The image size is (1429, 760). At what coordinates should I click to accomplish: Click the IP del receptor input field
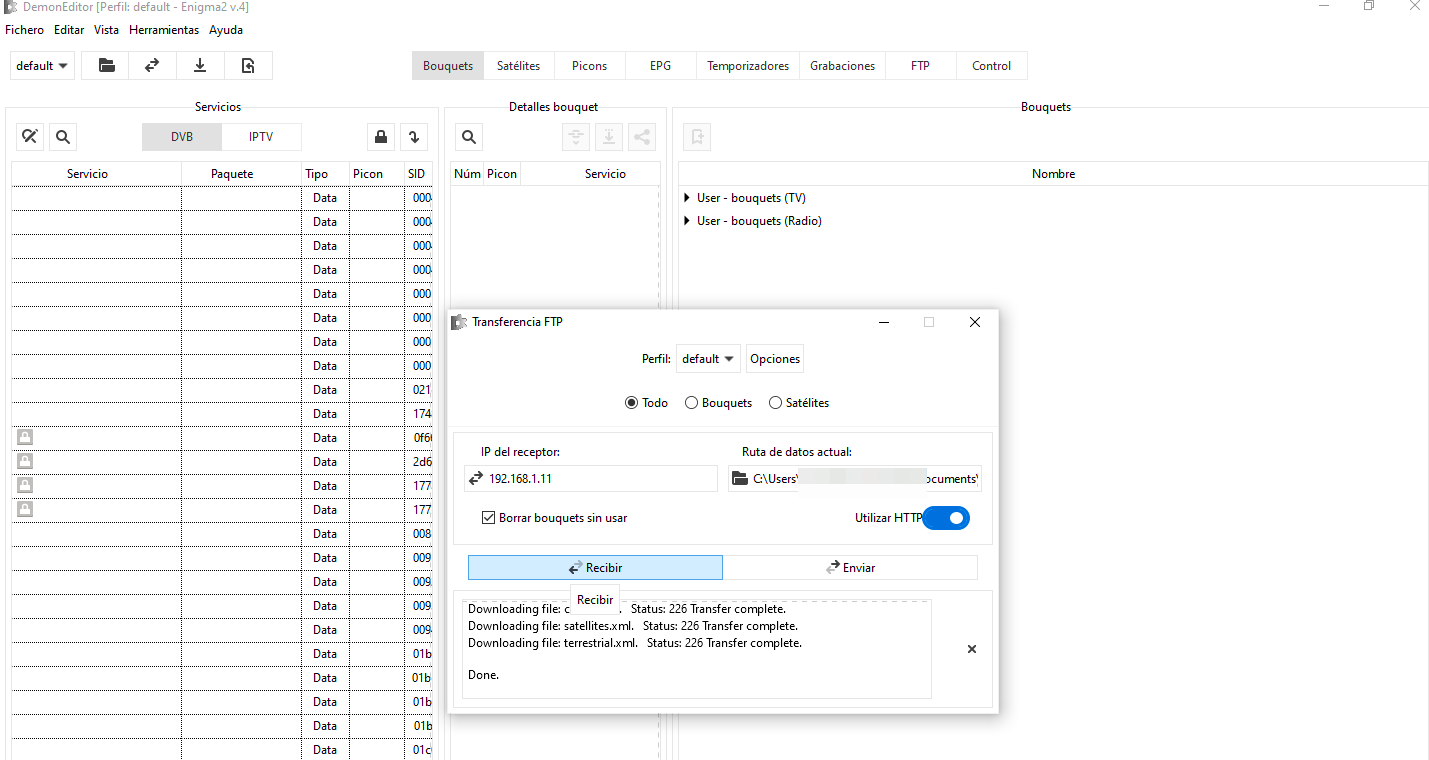coord(600,479)
